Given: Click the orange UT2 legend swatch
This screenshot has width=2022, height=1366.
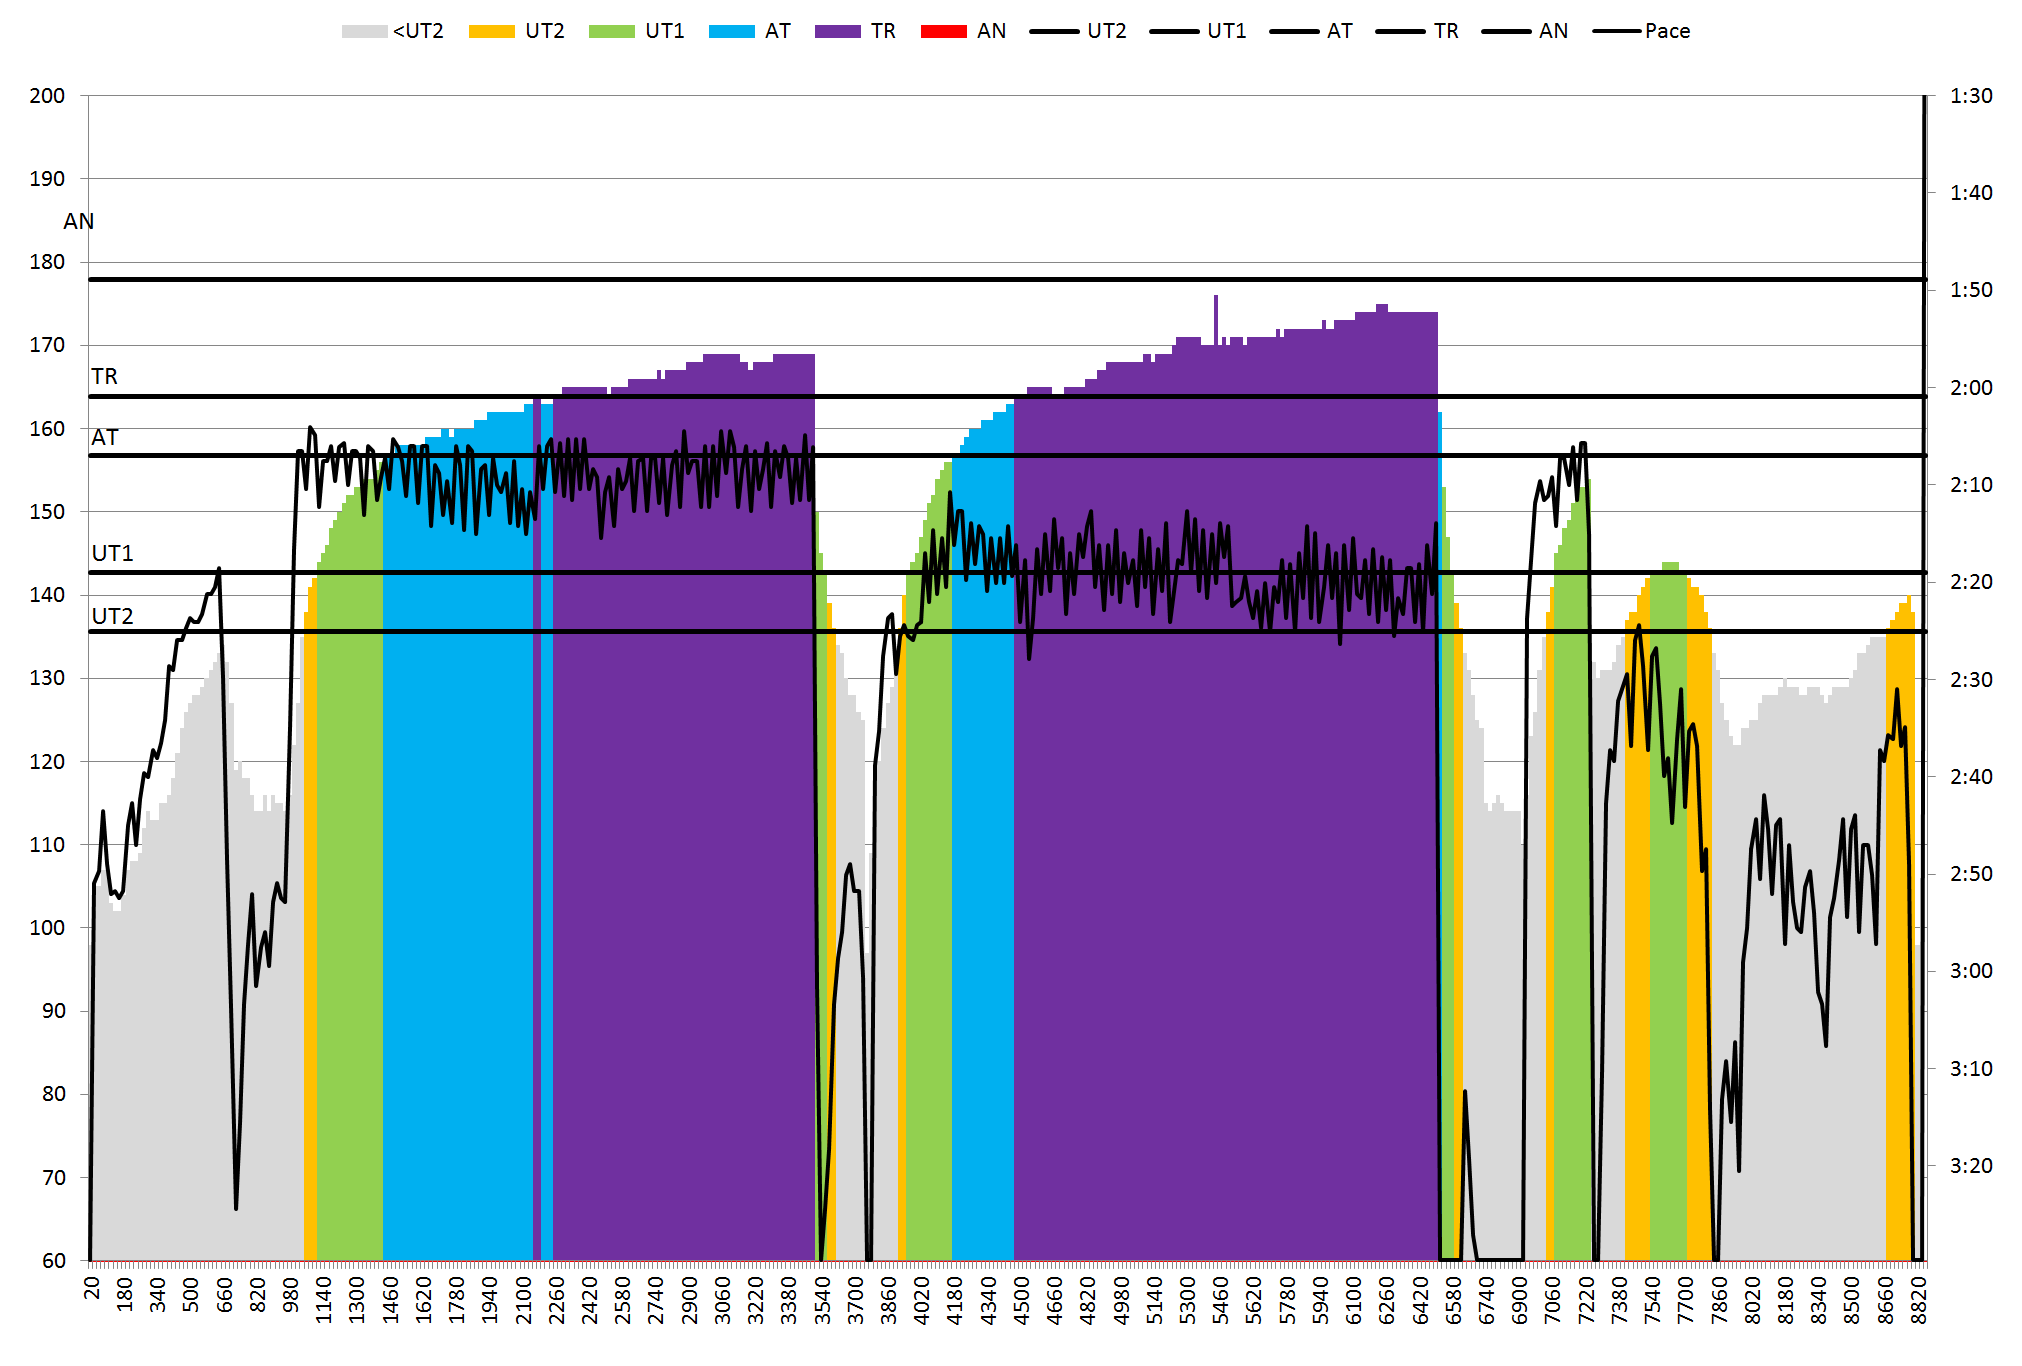Looking at the screenshot, I should coord(491,32).
